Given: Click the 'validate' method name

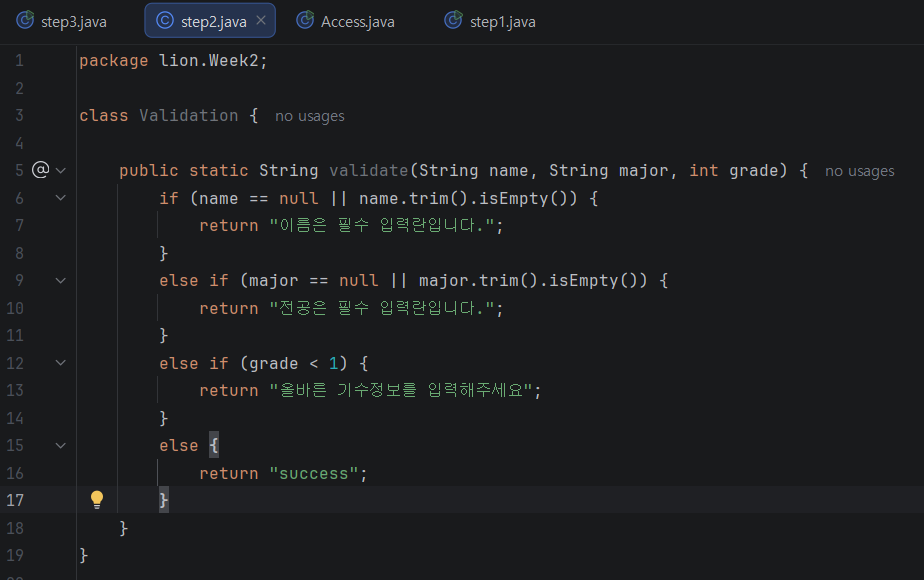Looking at the screenshot, I should (x=369, y=171).
